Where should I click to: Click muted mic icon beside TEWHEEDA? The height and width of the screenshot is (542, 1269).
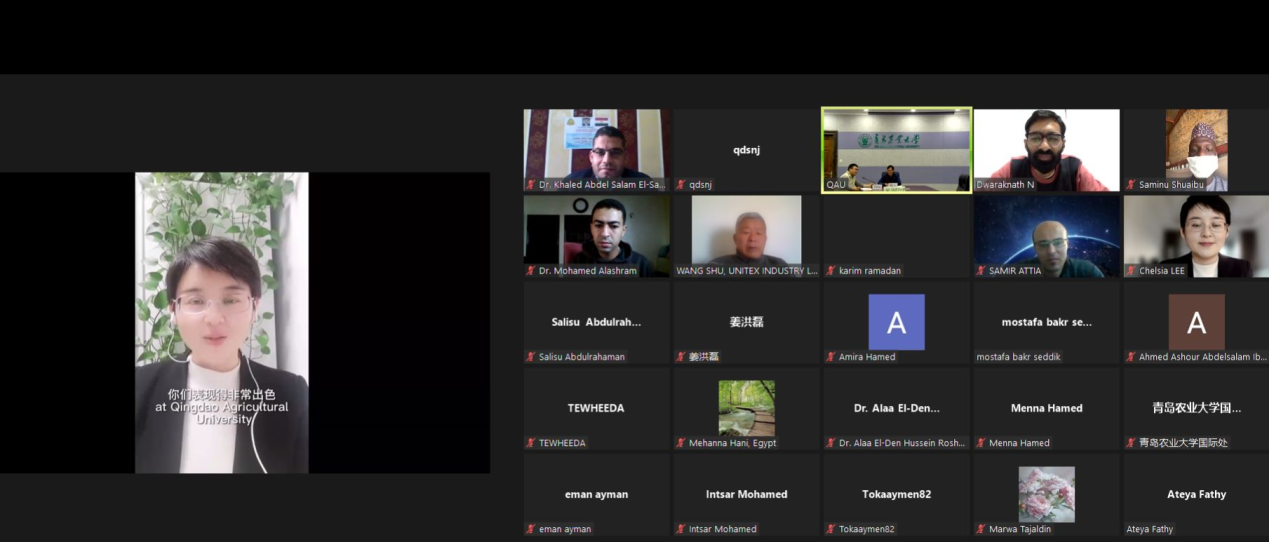pos(532,443)
